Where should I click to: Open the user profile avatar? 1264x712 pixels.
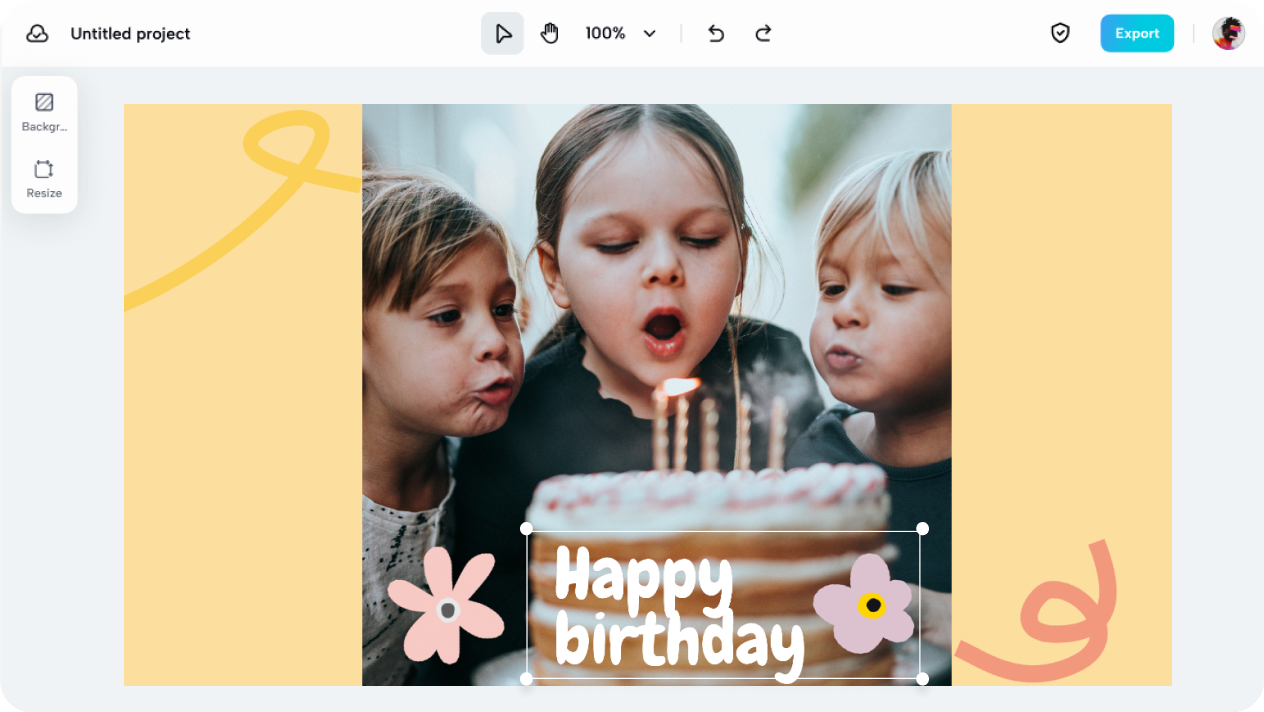[1229, 33]
